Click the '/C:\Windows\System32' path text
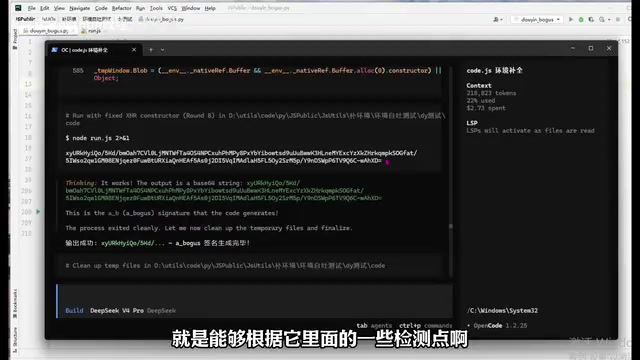This screenshot has height=360, width=640. coord(502,311)
